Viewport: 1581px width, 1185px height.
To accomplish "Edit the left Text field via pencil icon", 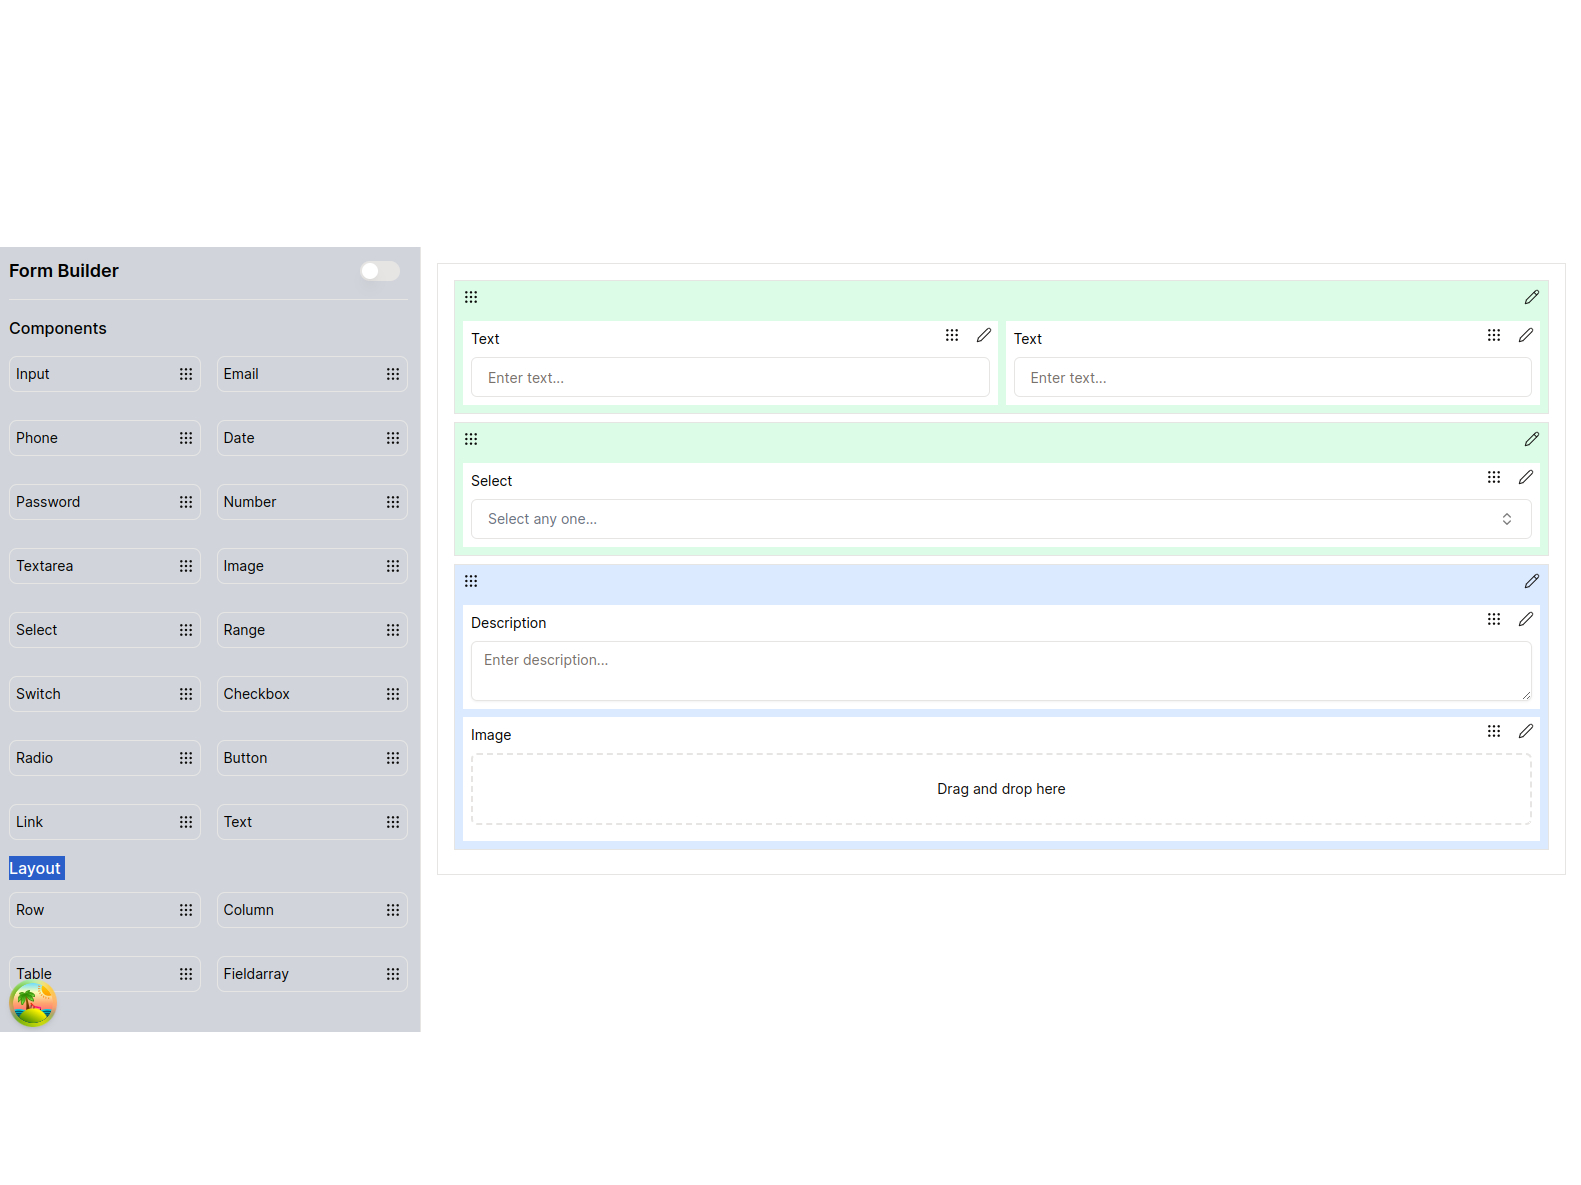I will [x=984, y=335].
